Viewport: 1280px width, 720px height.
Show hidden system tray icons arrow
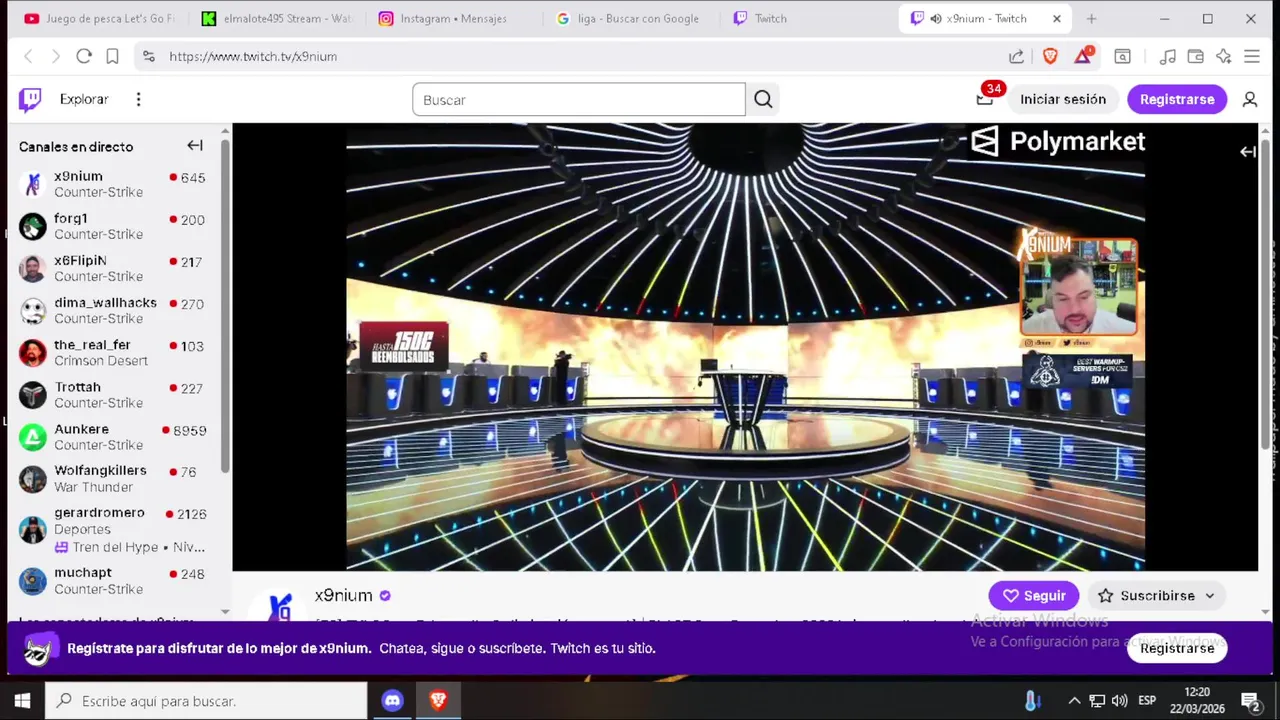click(x=1074, y=701)
